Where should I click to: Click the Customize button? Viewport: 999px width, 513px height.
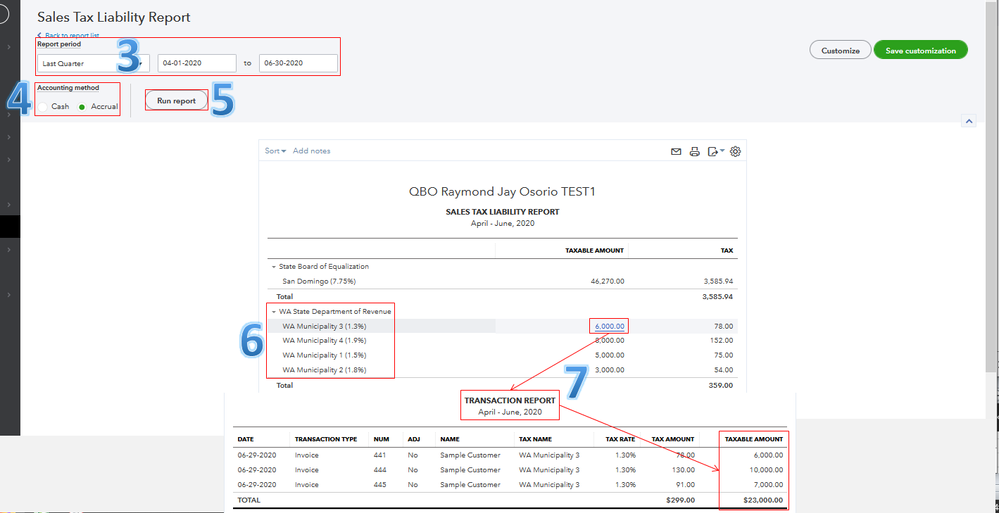[839, 50]
